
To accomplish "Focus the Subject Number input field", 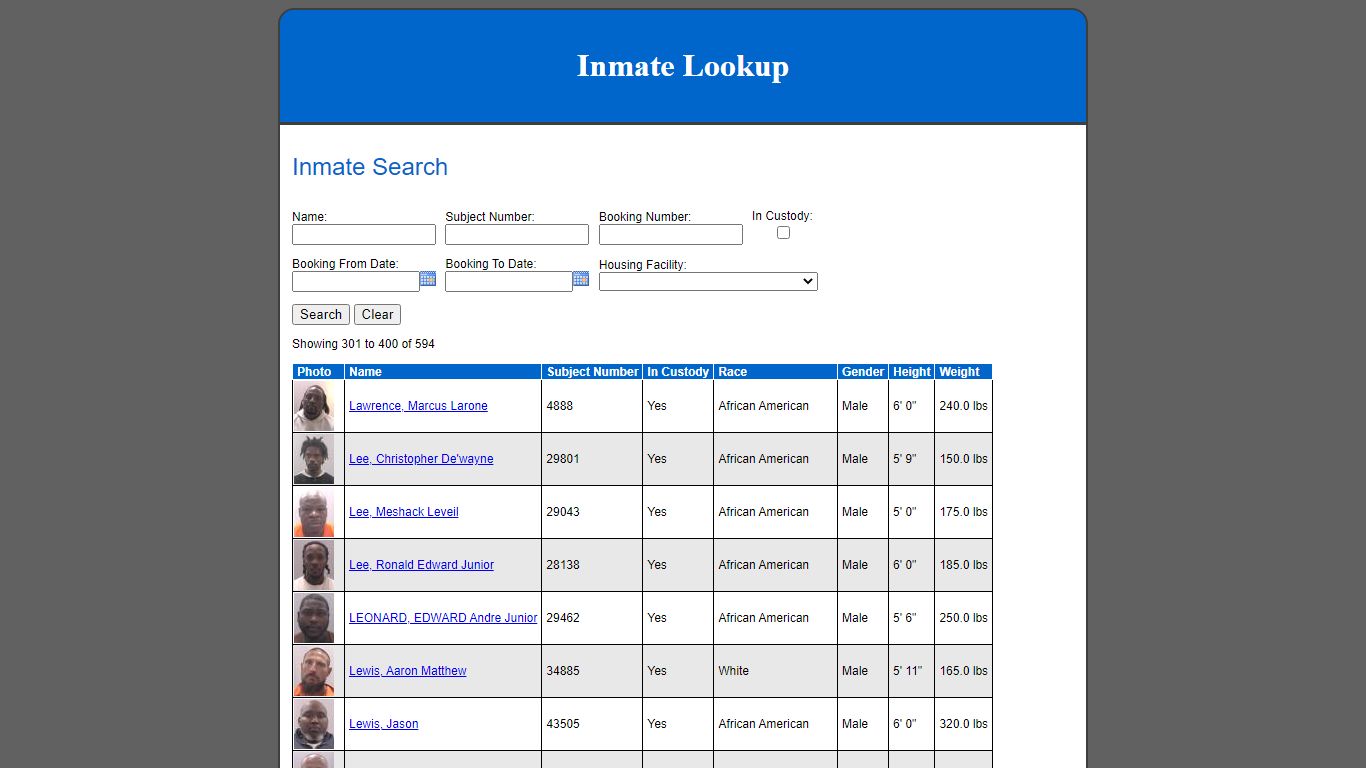I will click(517, 234).
